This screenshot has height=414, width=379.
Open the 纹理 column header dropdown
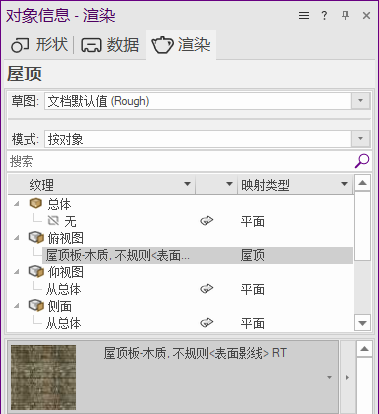187,184
